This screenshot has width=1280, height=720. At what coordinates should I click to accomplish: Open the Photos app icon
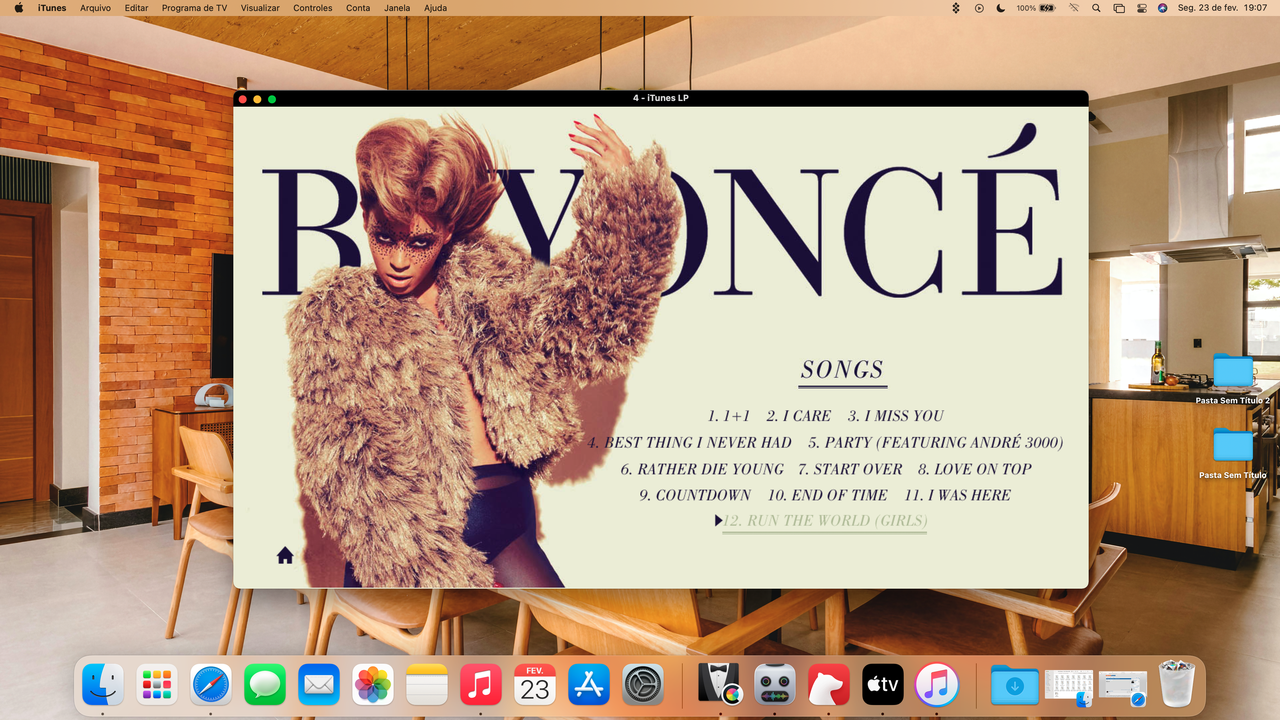point(373,685)
